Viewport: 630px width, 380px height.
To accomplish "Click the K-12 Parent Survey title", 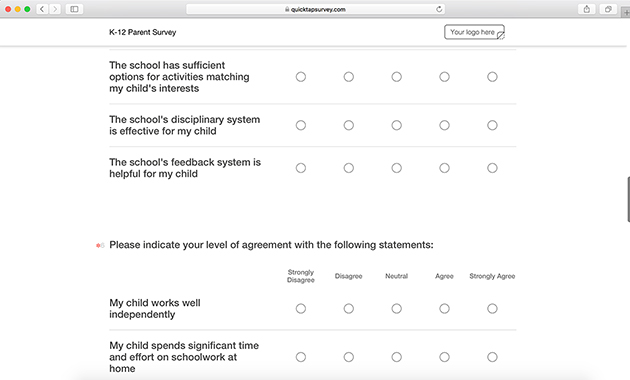I will pos(143,32).
